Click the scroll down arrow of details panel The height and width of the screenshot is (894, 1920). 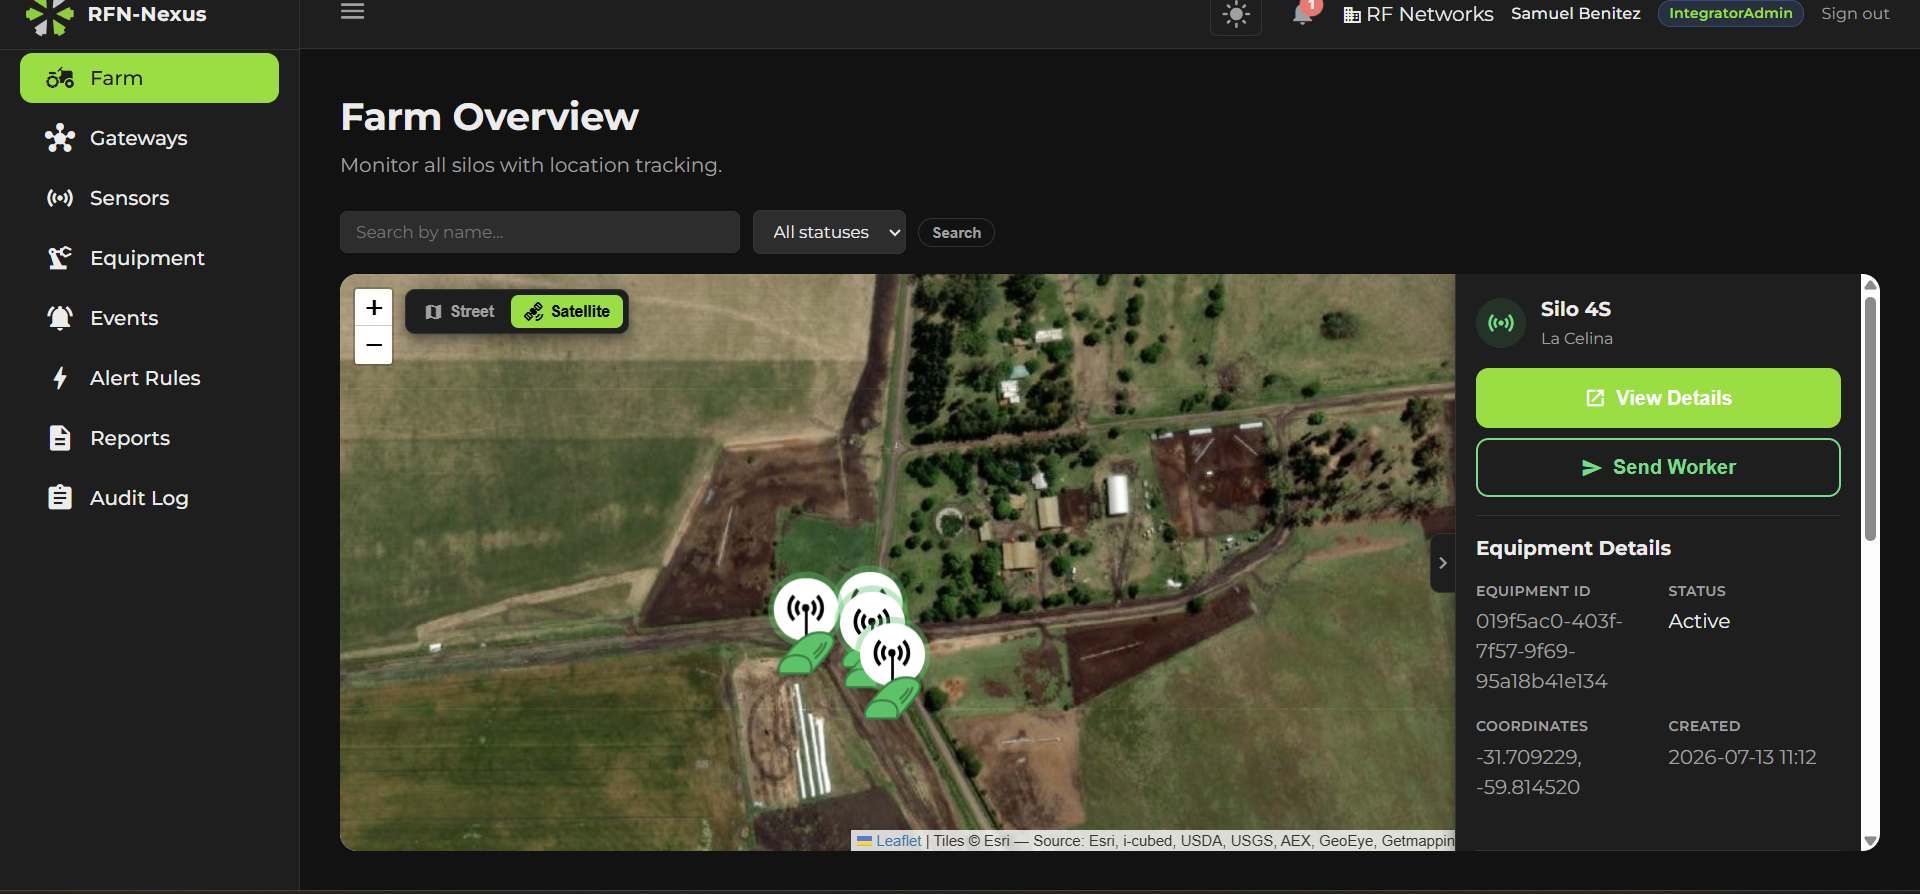coord(1870,842)
